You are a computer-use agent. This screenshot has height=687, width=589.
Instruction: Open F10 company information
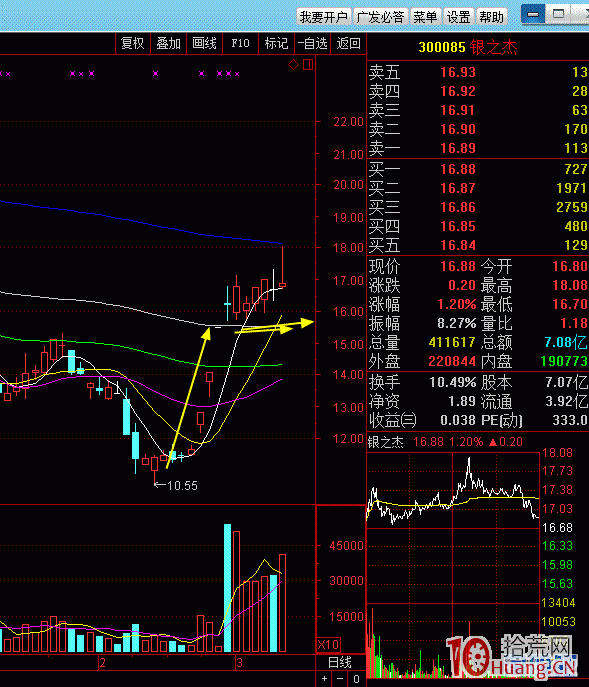(x=240, y=43)
